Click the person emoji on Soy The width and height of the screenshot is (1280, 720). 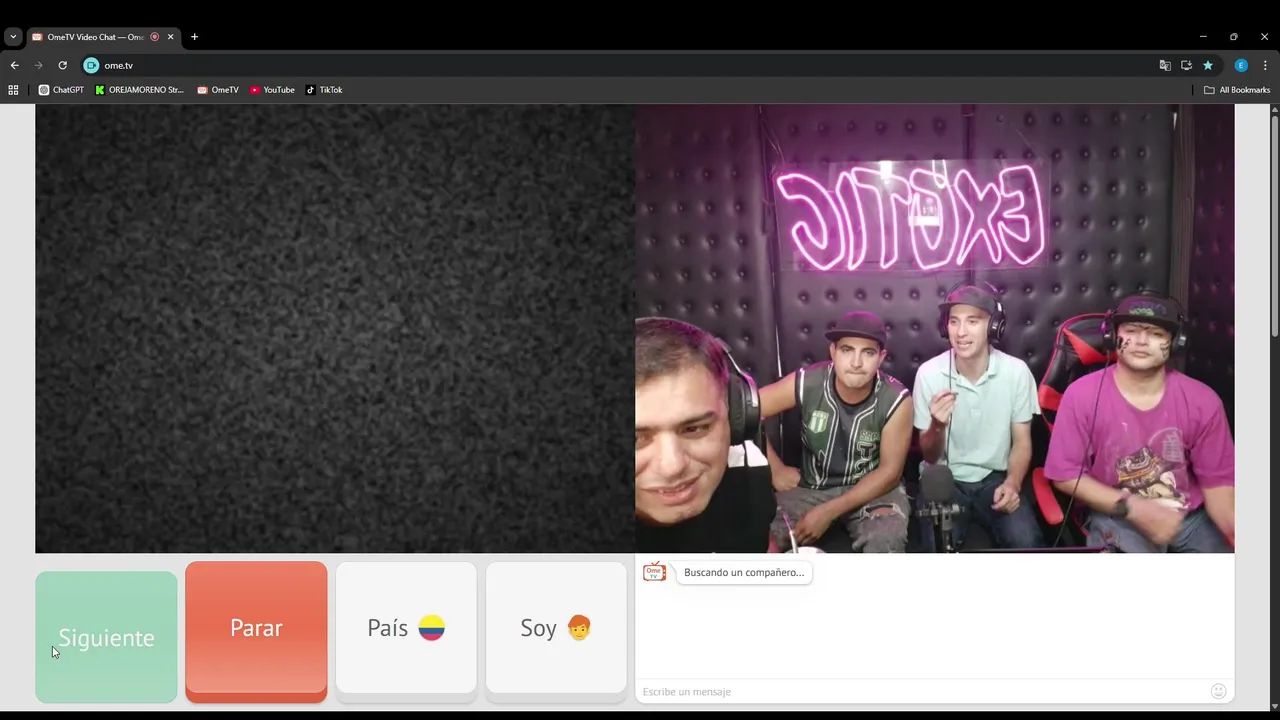(x=579, y=628)
